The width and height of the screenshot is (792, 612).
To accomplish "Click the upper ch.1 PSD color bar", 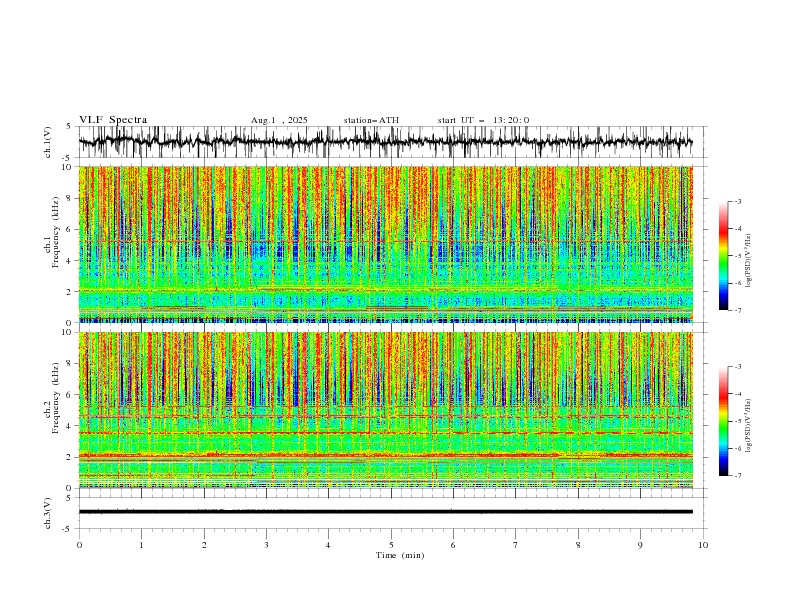I will [x=723, y=256].
